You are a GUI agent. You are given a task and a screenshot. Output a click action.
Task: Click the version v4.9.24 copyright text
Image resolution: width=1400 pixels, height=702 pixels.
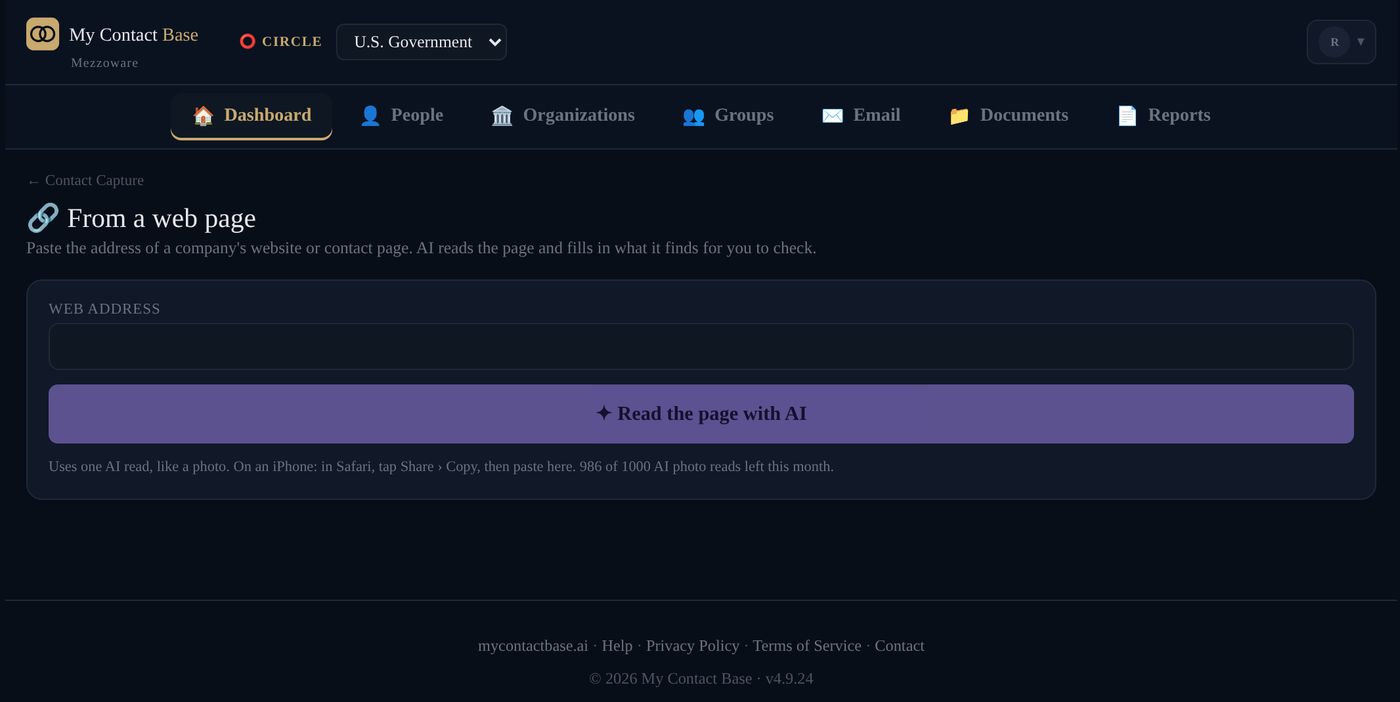point(701,679)
